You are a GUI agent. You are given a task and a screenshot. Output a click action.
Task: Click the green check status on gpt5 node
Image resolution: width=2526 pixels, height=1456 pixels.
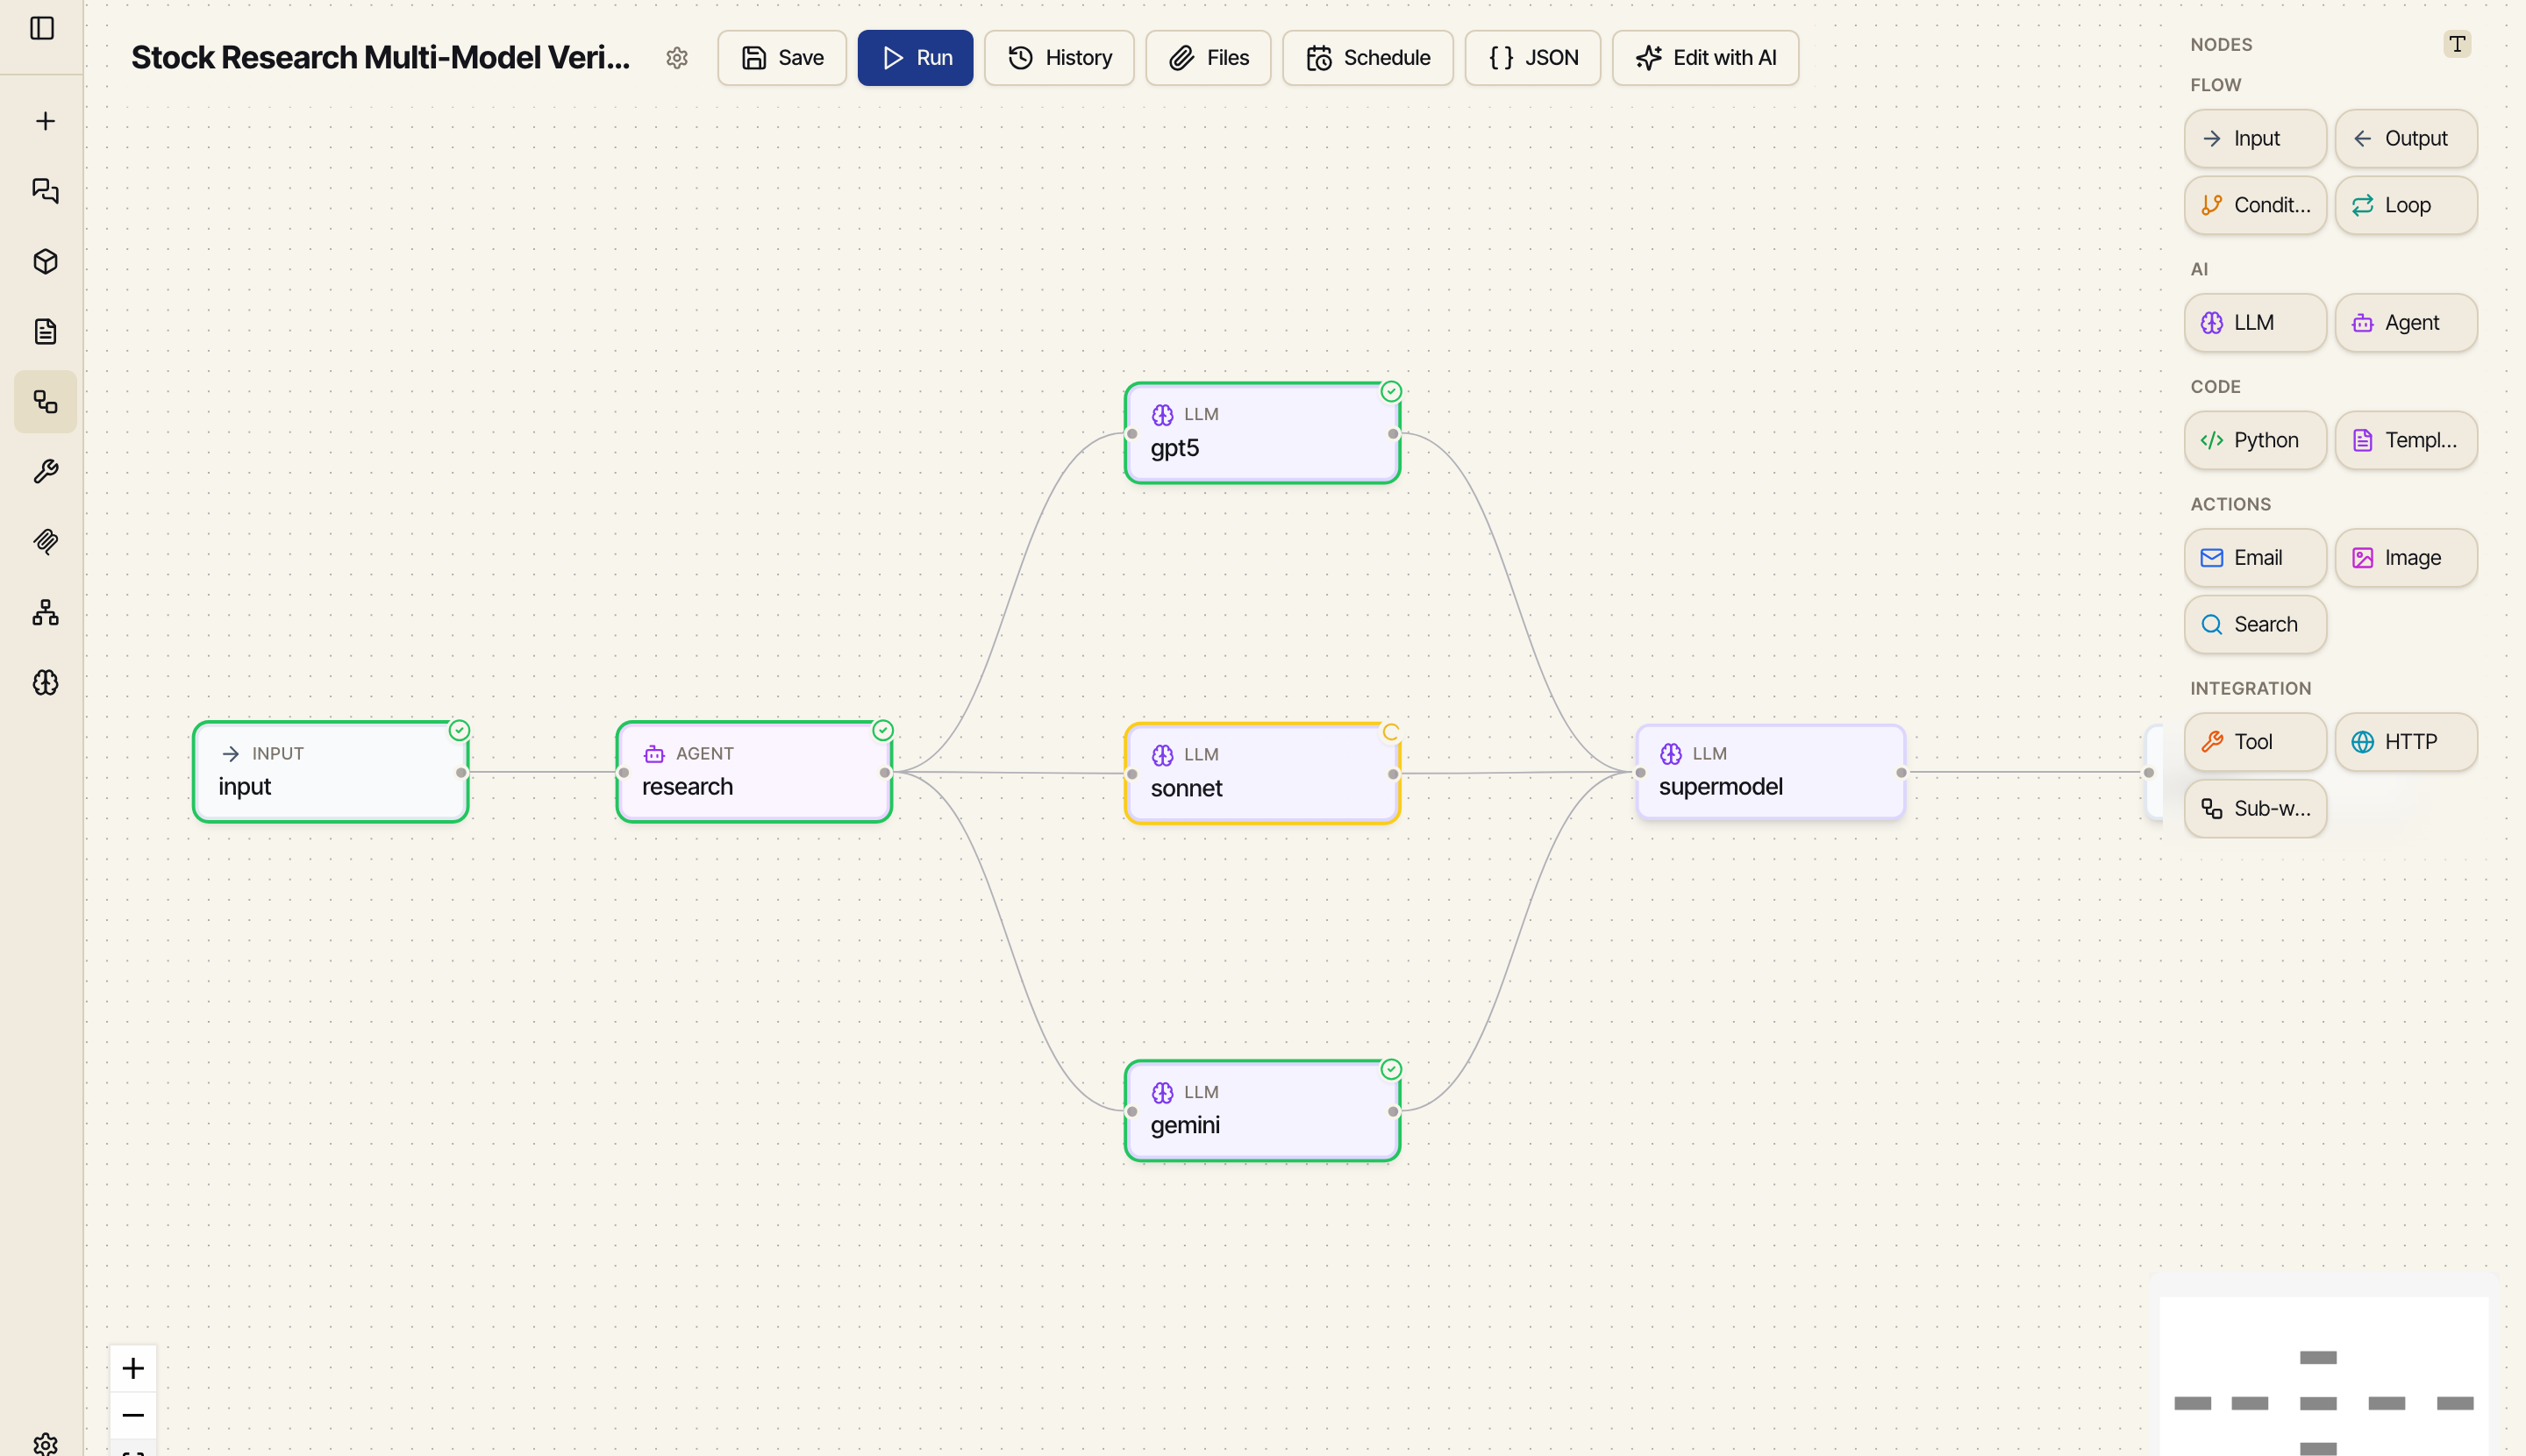tap(1391, 391)
